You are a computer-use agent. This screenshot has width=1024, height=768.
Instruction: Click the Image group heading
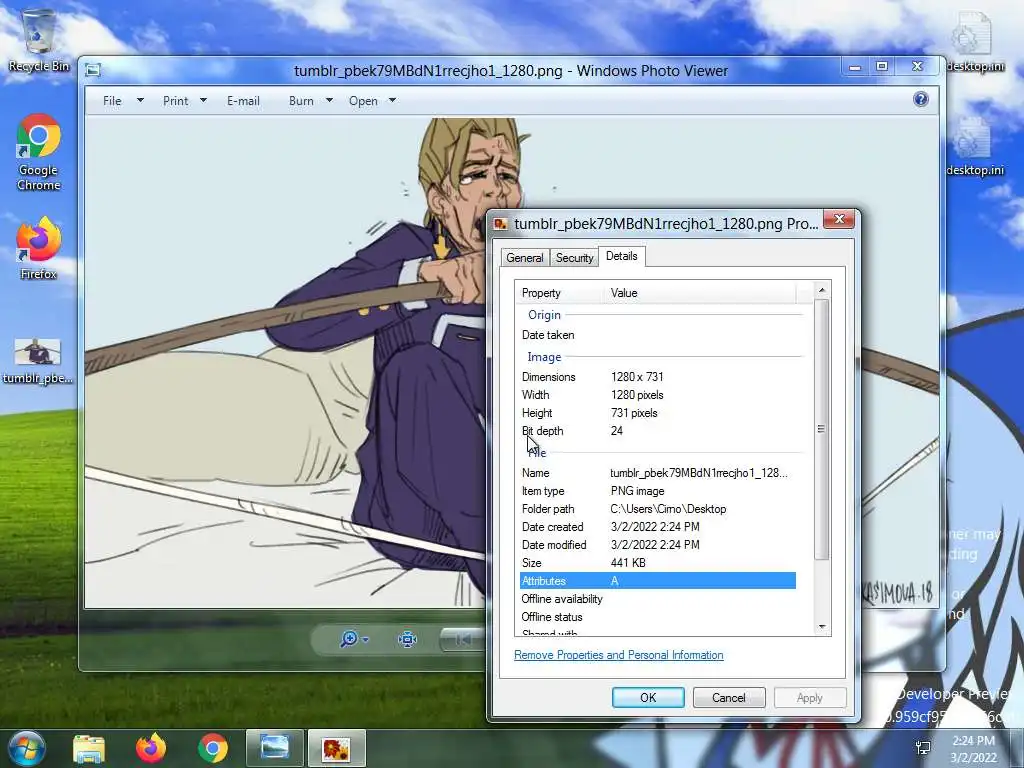(544, 357)
